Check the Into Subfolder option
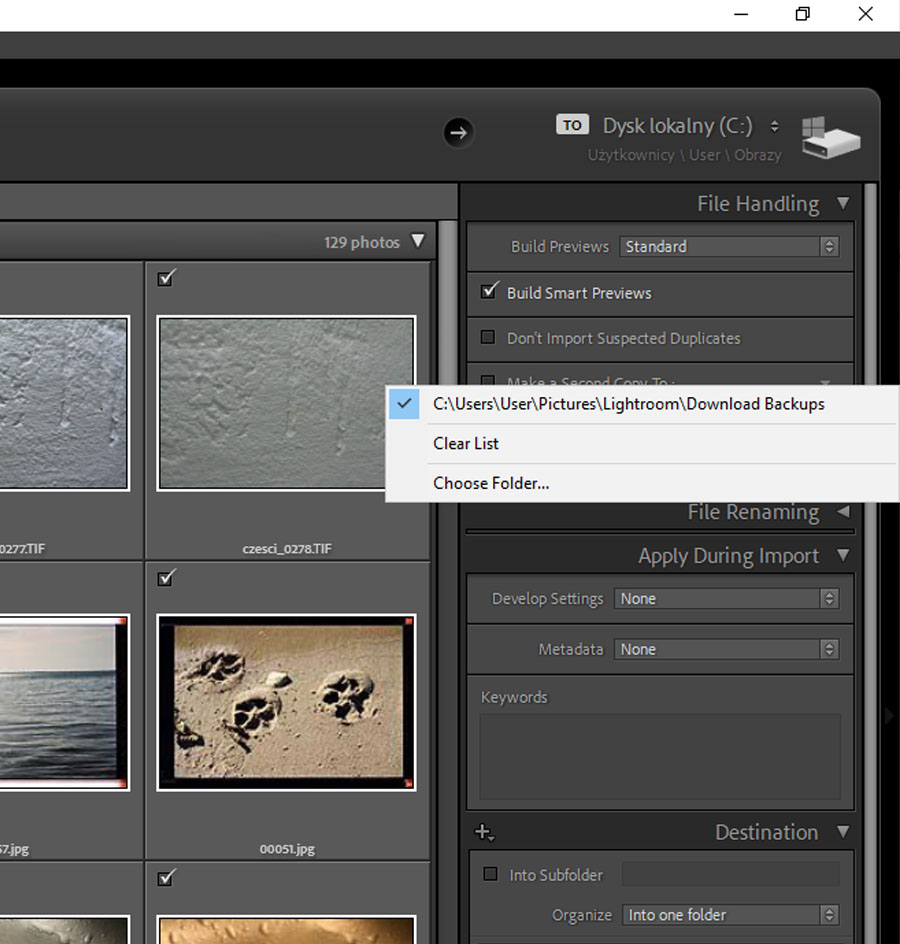Viewport: 900px width, 944px height. pyautogui.click(x=490, y=874)
